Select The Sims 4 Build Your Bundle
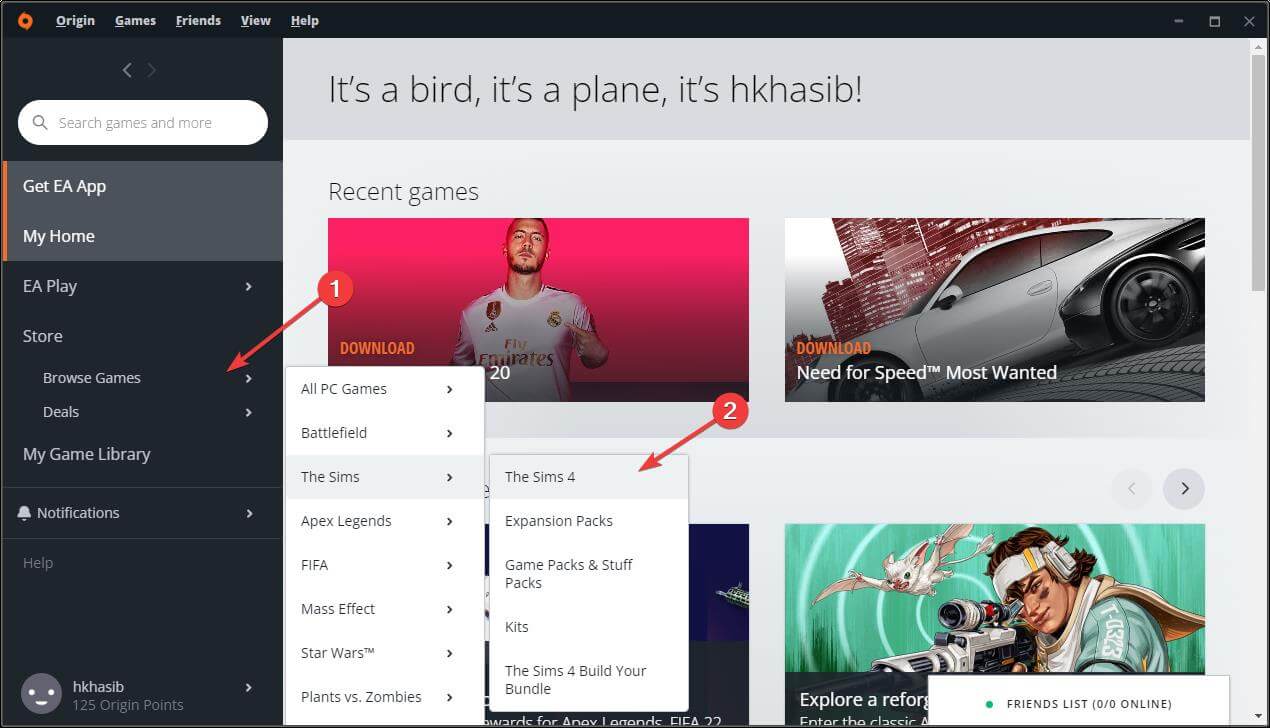The width and height of the screenshot is (1270, 728). (589, 680)
